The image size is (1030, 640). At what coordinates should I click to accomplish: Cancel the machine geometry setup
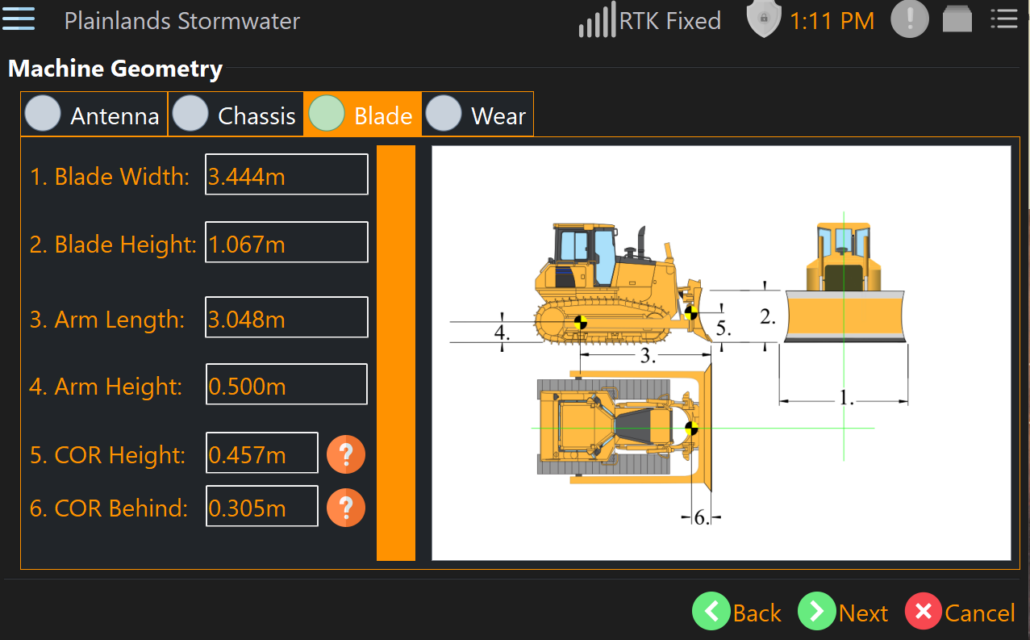click(x=960, y=612)
